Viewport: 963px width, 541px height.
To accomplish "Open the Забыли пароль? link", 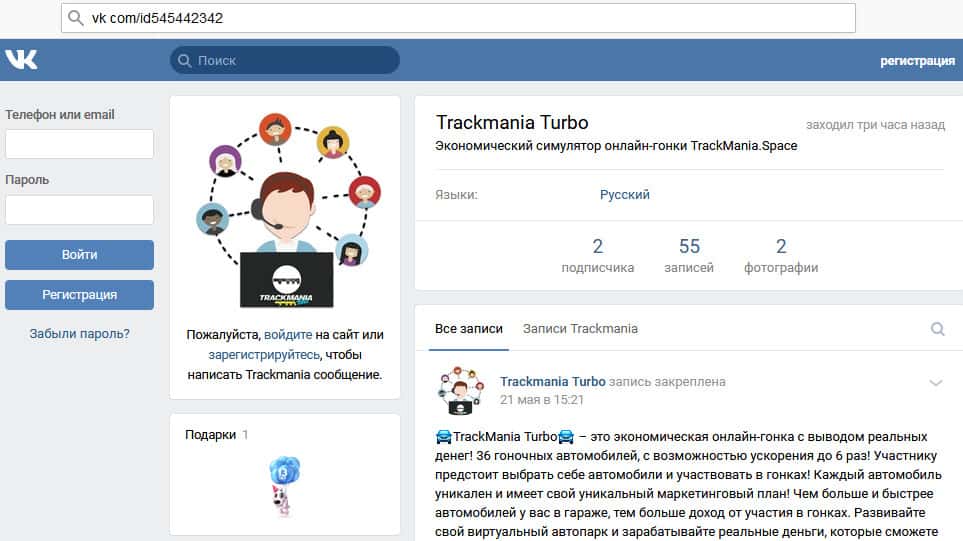I will point(79,334).
